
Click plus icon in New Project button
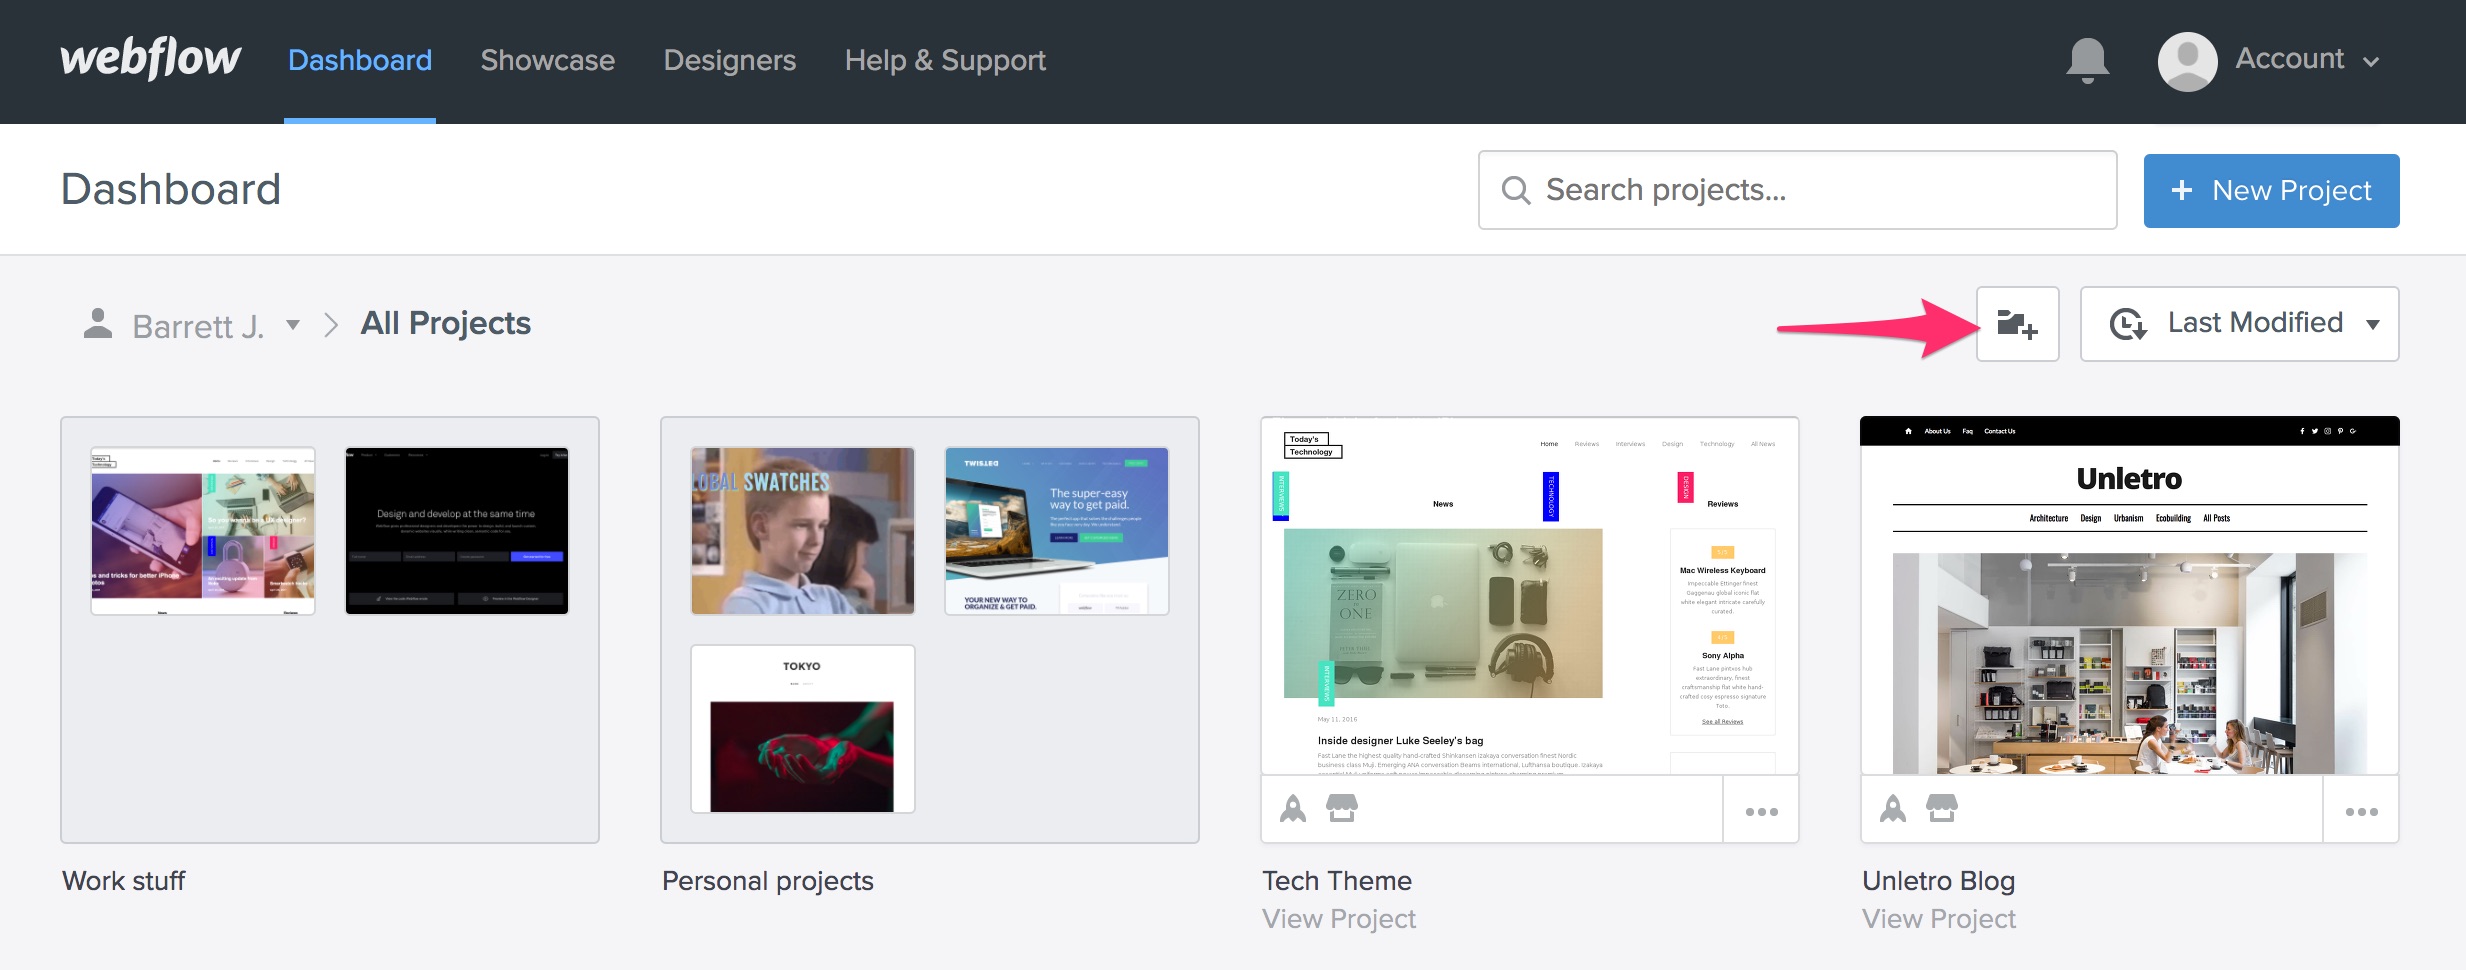click(2182, 190)
